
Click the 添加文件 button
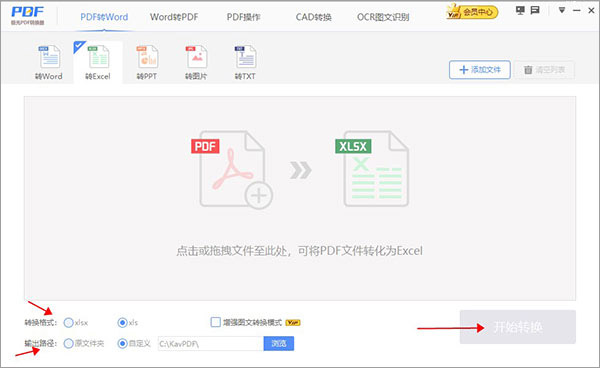click(x=480, y=70)
